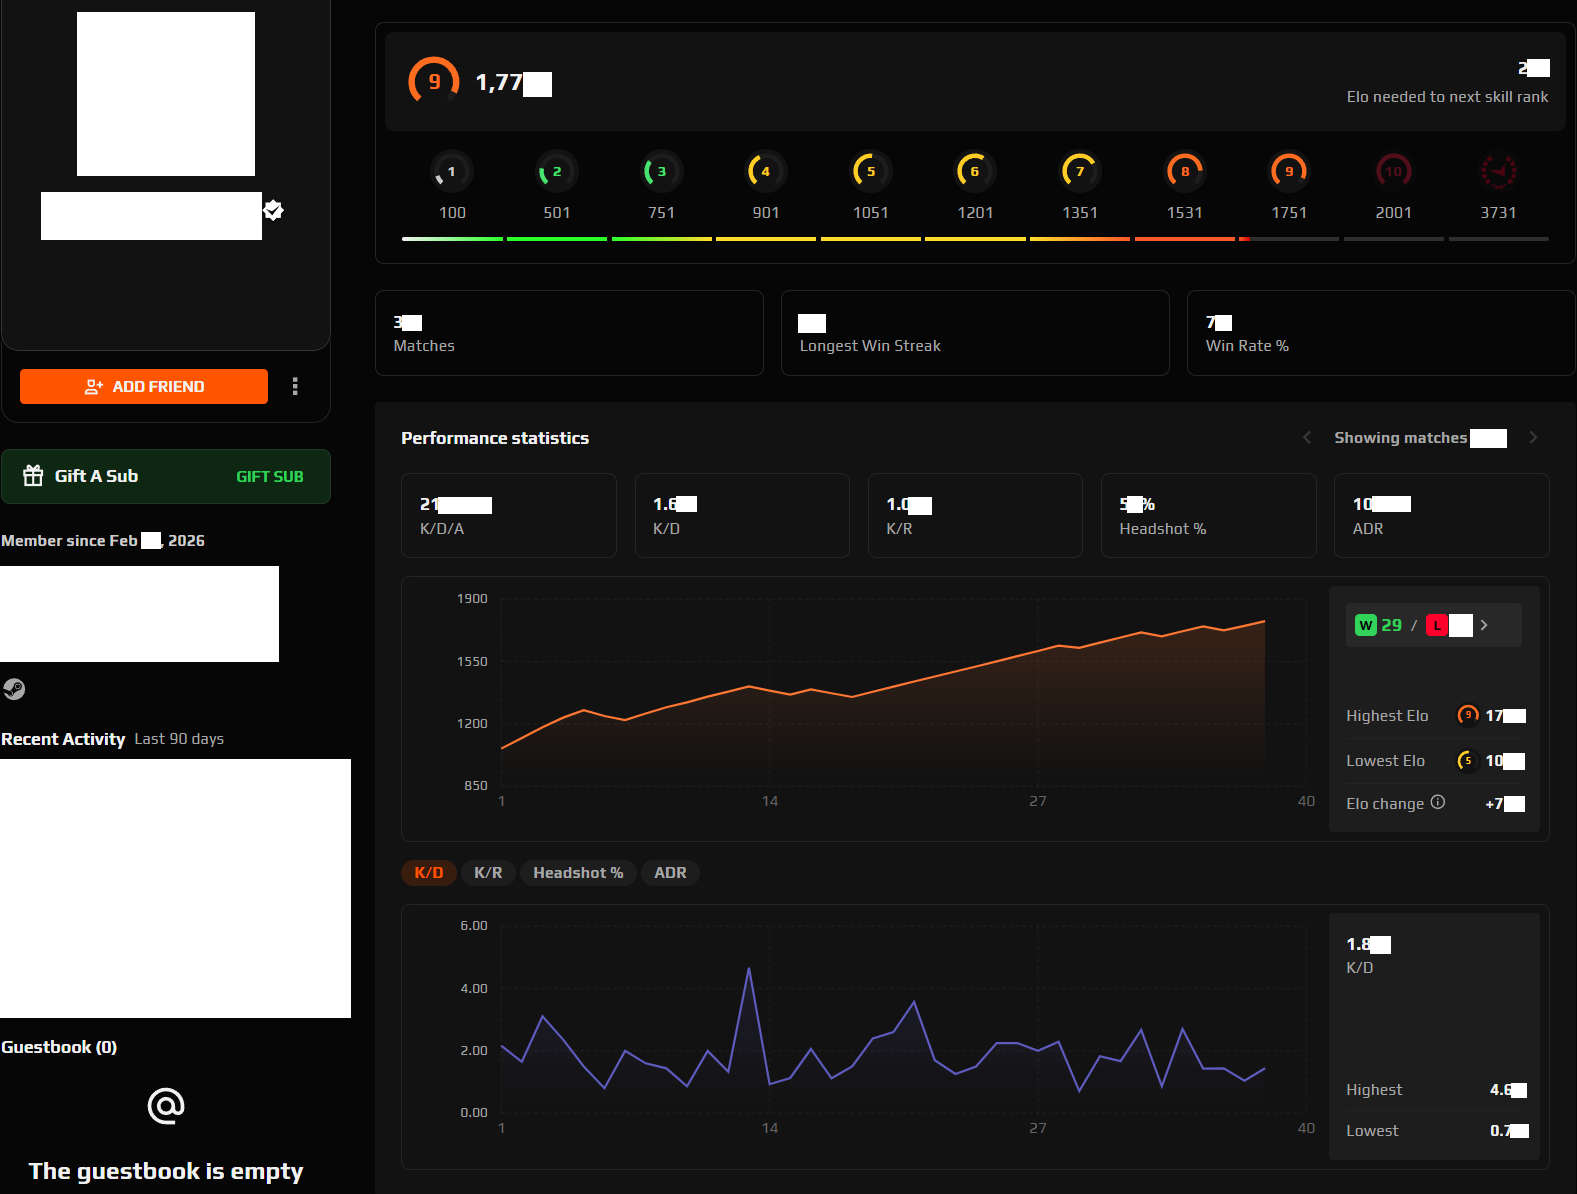The image size is (1577, 1194).
Task: Click the skill level 1 badge icon
Action: pos(452,171)
